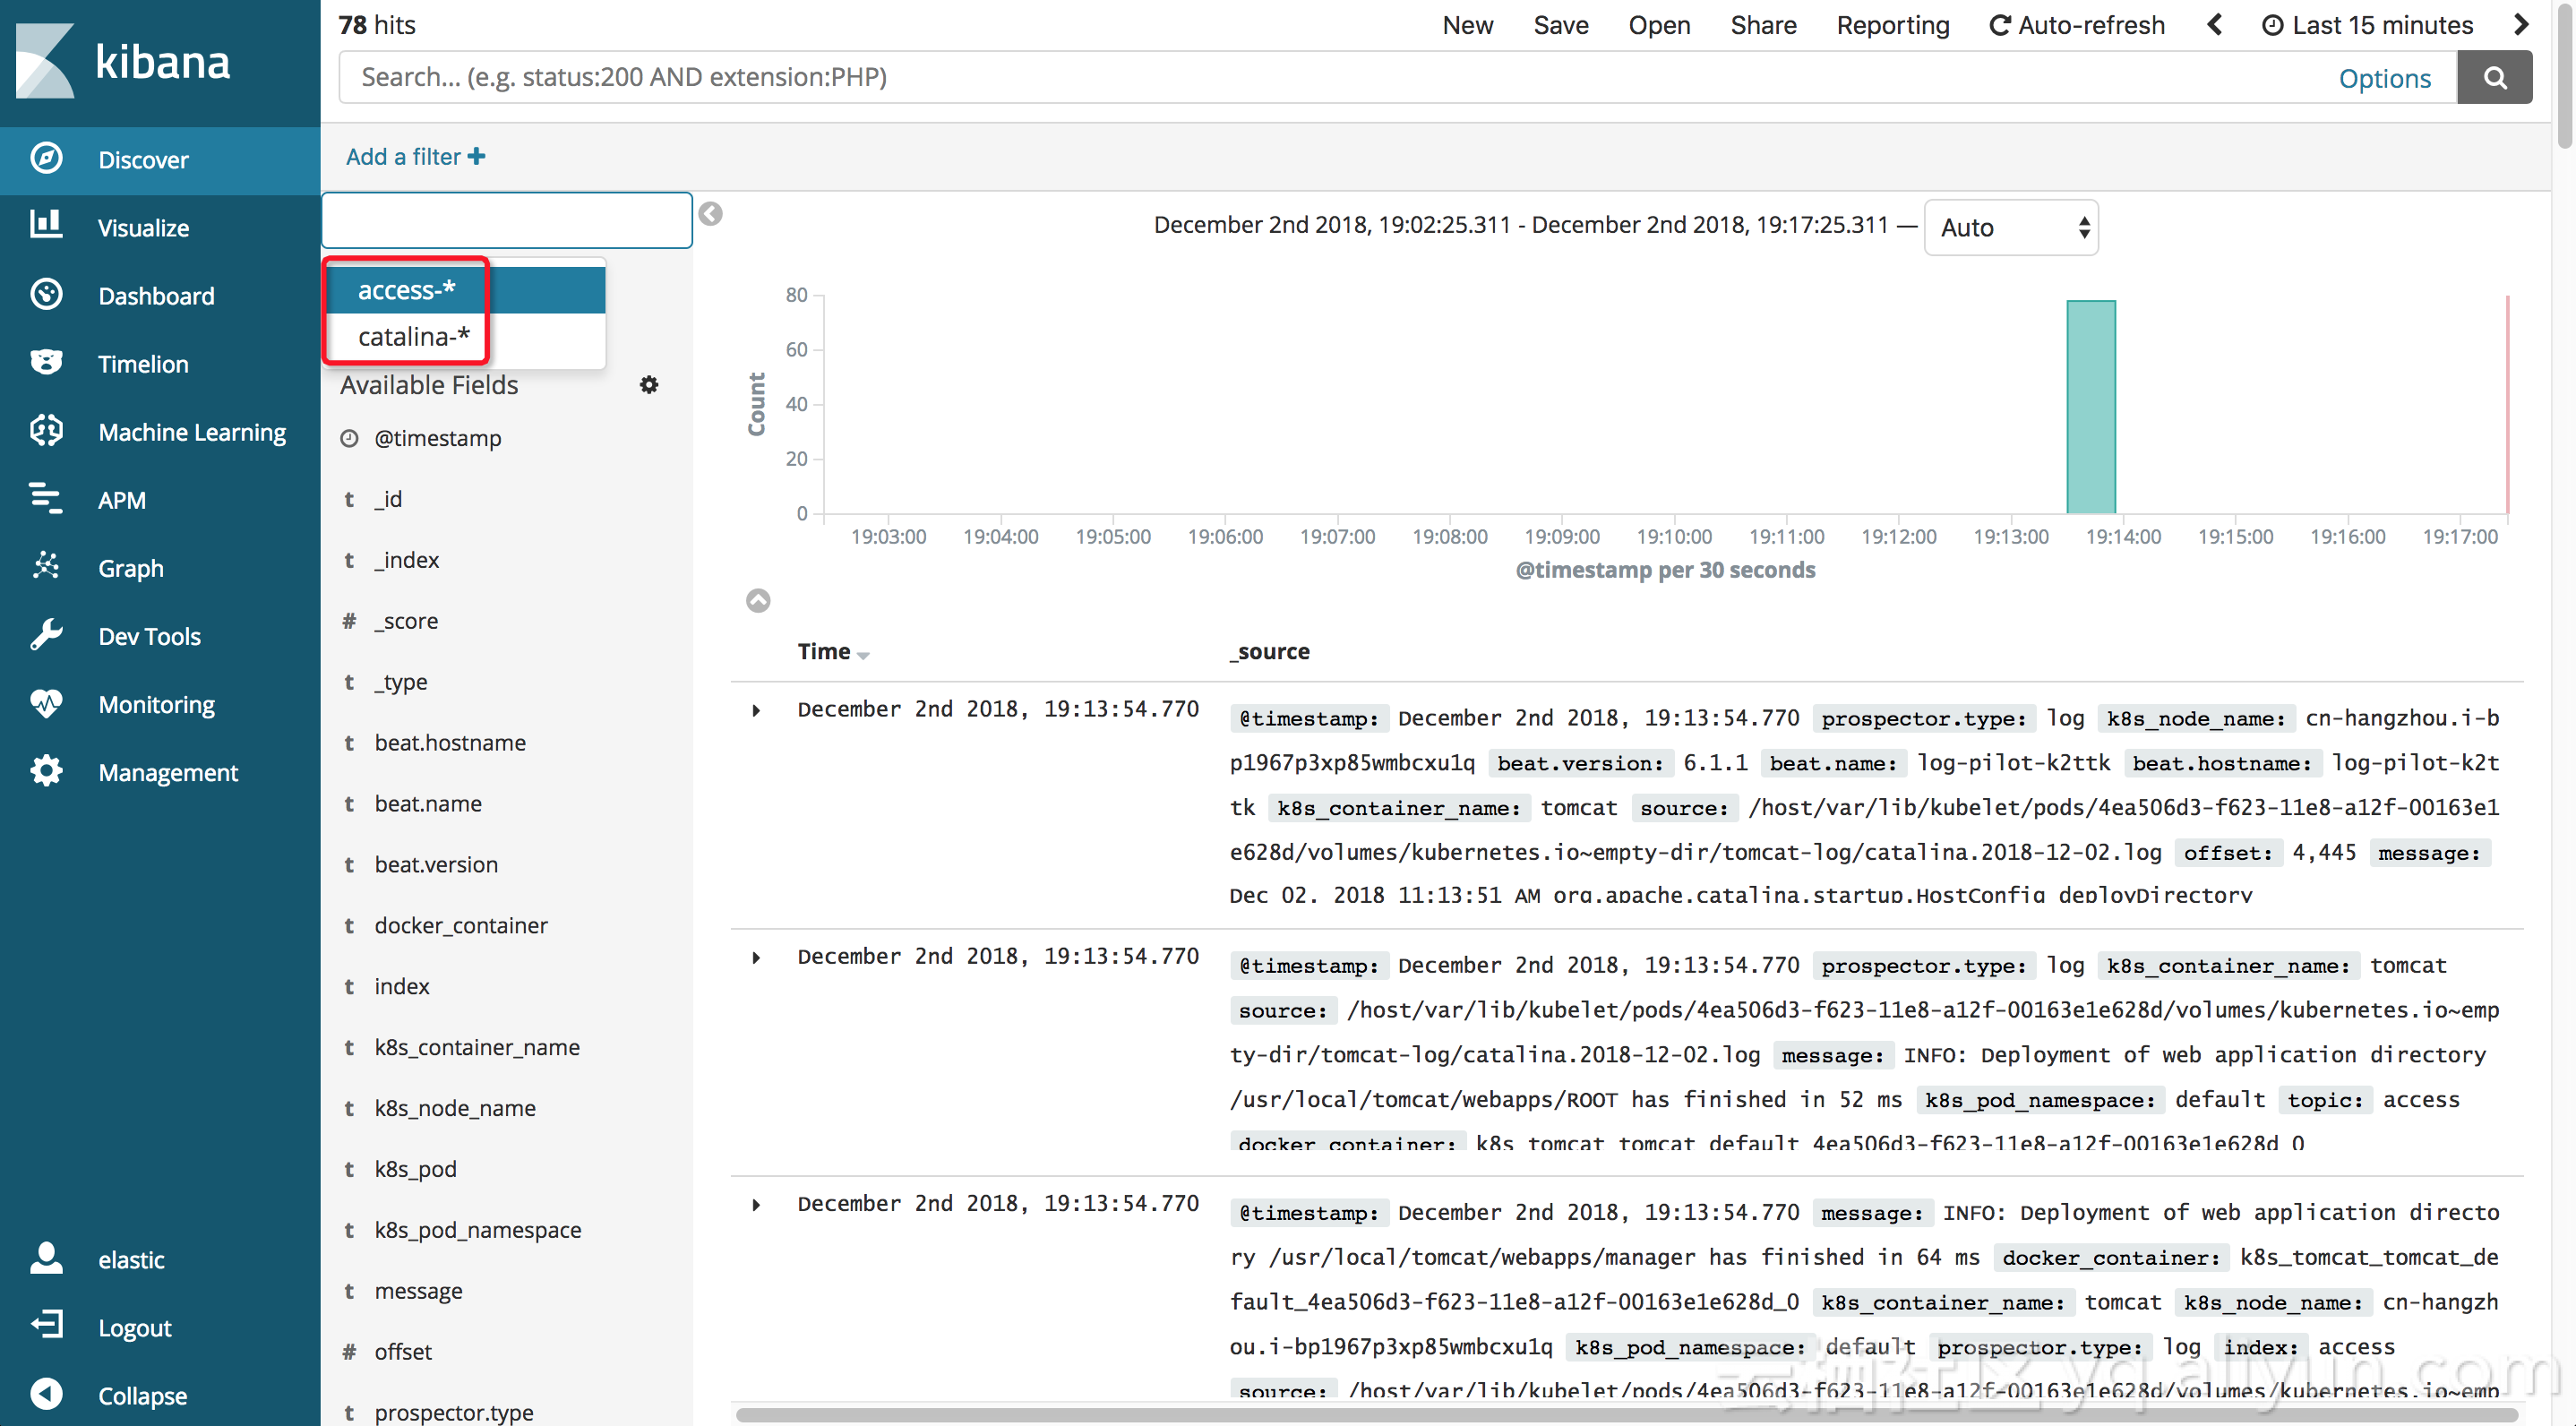Viewport: 2576px width, 1426px height.
Task: Click Reporting in the top menu
Action: click(1893, 25)
